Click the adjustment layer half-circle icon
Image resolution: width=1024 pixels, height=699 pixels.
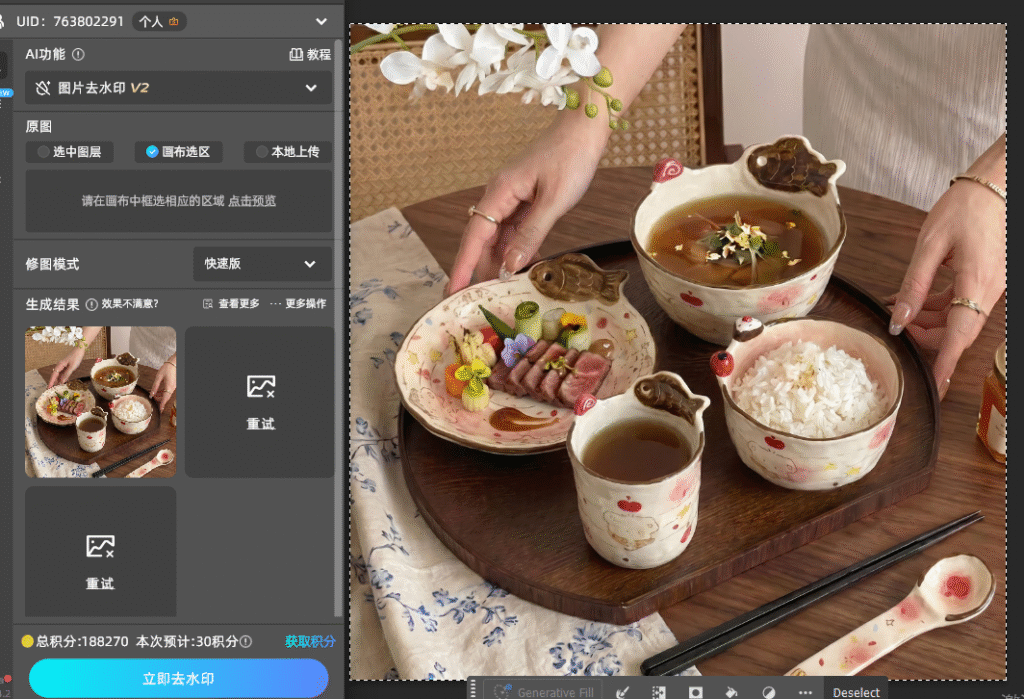(769, 692)
